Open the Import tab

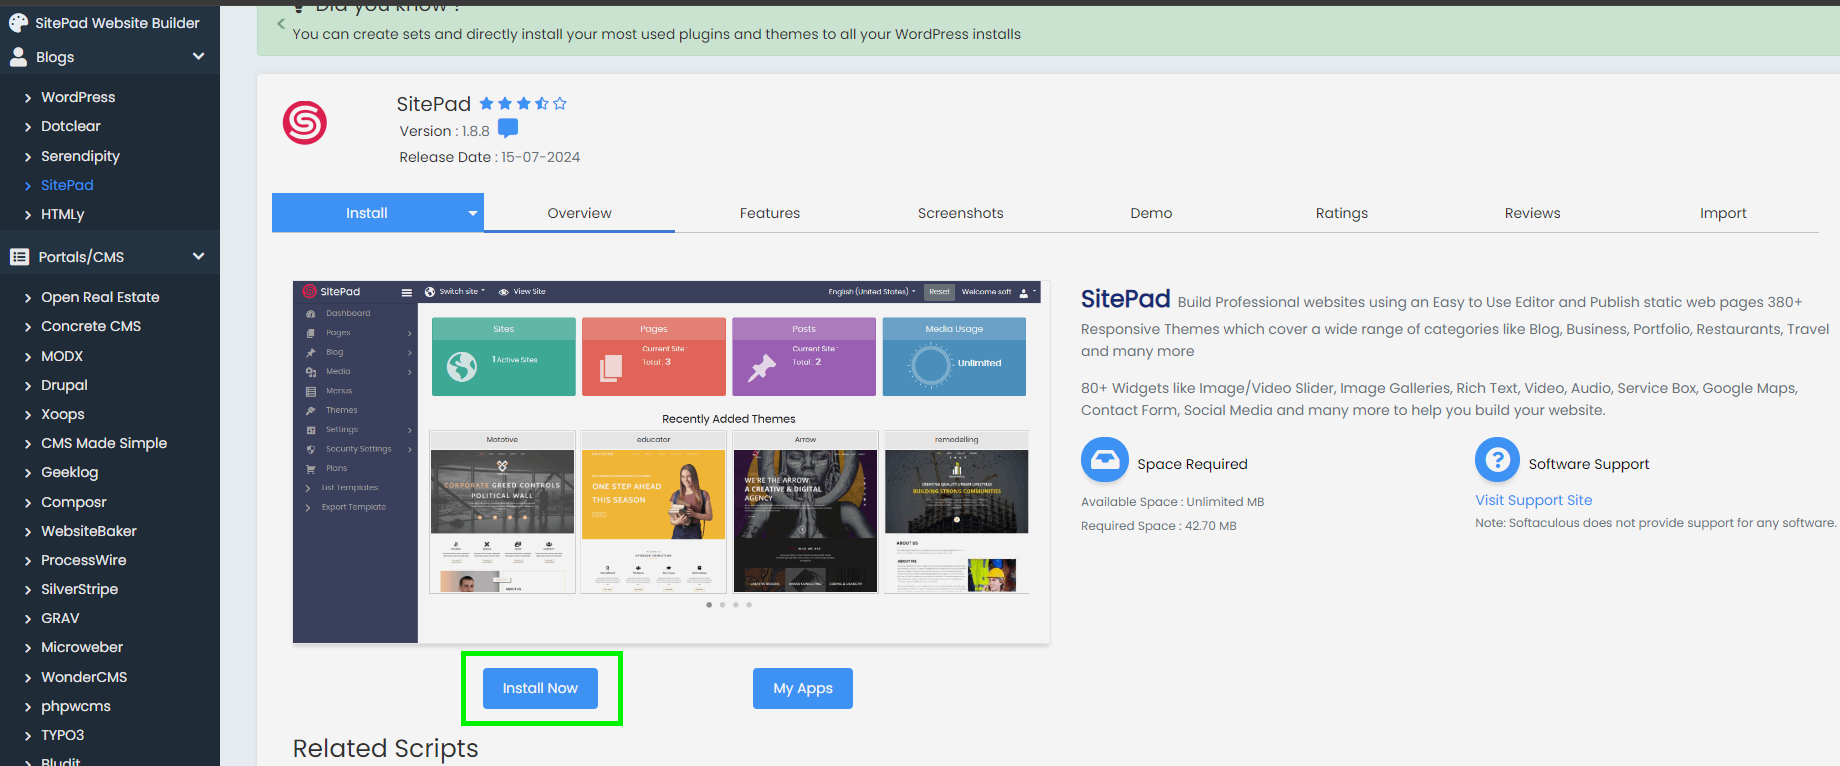[1723, 213]
